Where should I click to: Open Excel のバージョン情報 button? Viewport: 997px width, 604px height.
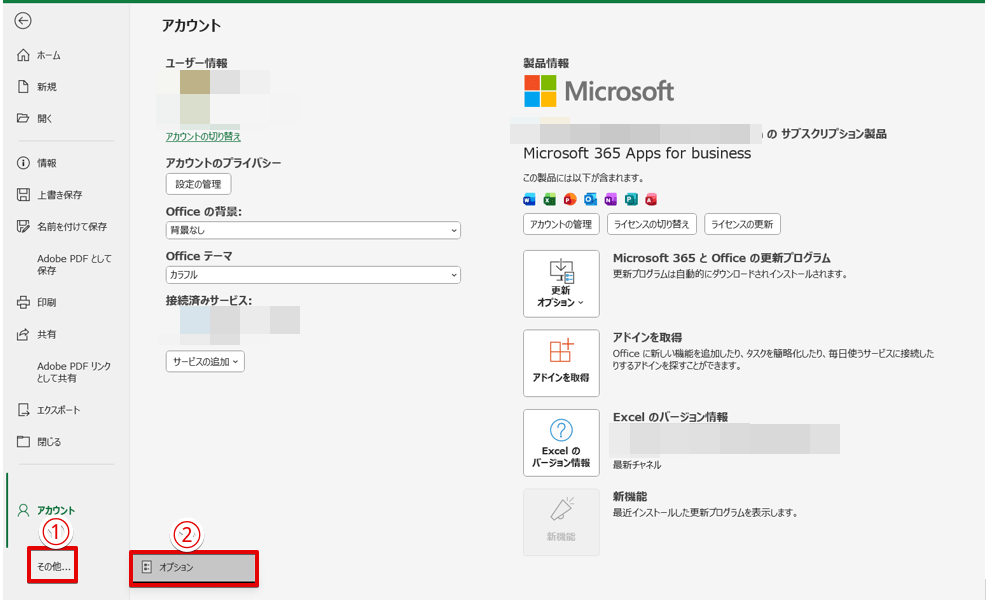pyautogui.click(x=561, y=443)
